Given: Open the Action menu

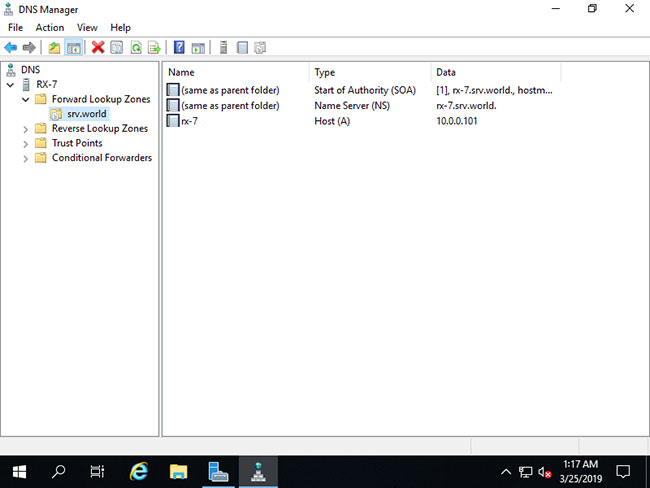Looking at the screenshot, I should click(50, 28).
